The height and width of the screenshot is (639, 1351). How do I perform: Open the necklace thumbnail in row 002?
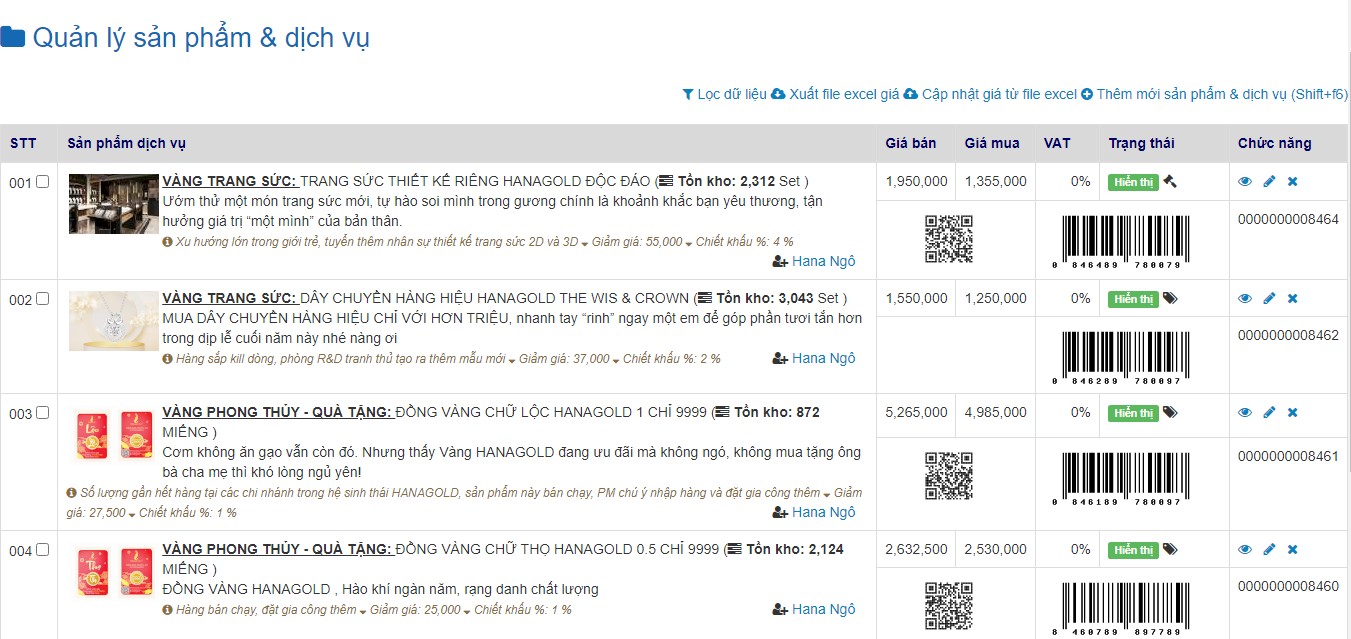tap(114, 321)
